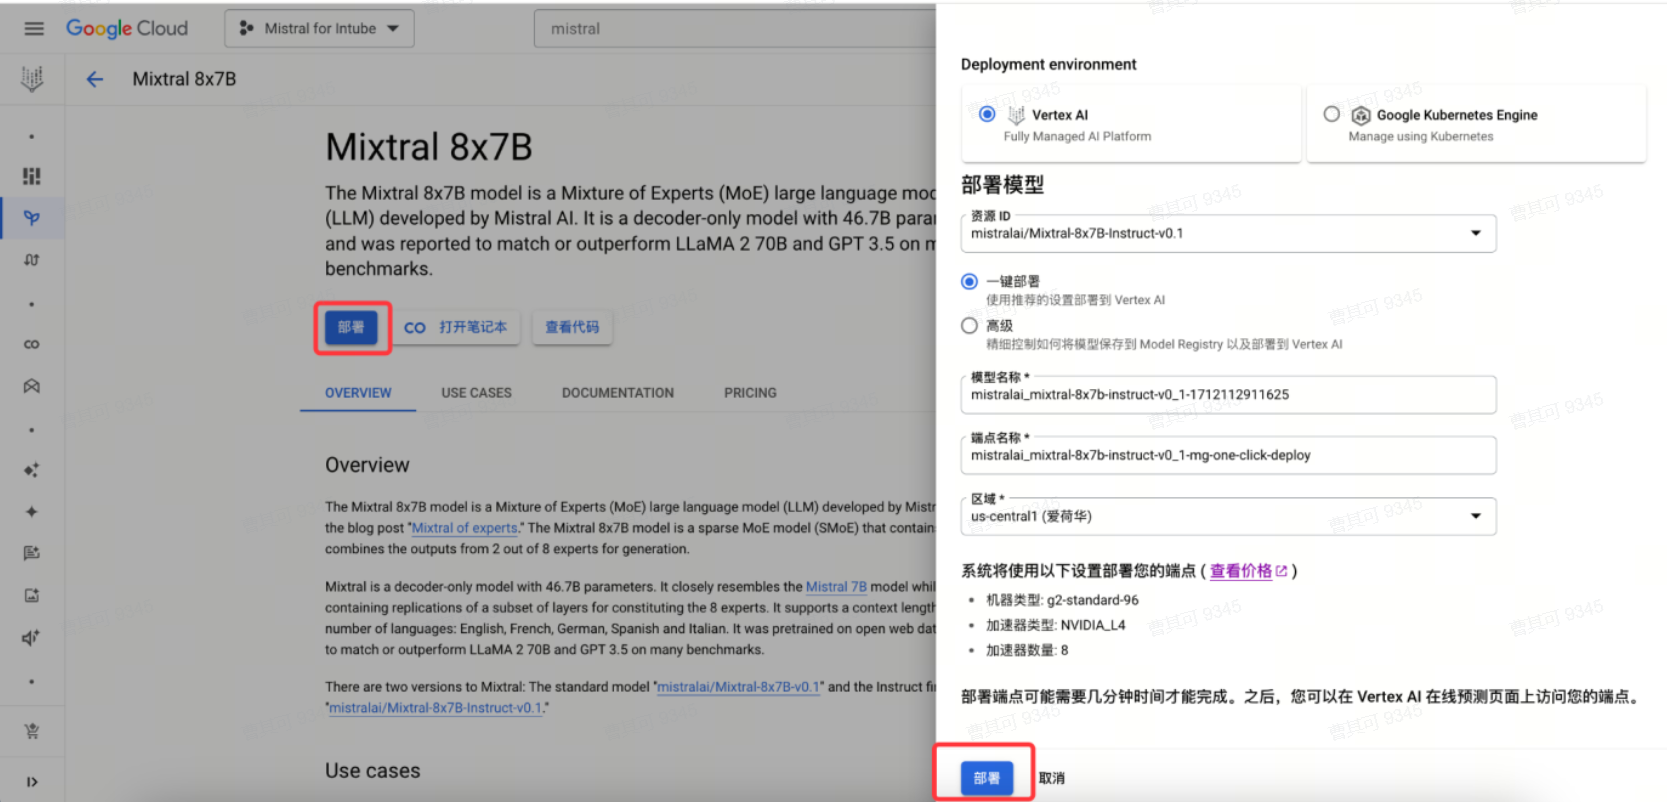The image size is (1667, 802).
Task: Click the Marketplace cart icon in sidebar
Action: click(32, 731)
